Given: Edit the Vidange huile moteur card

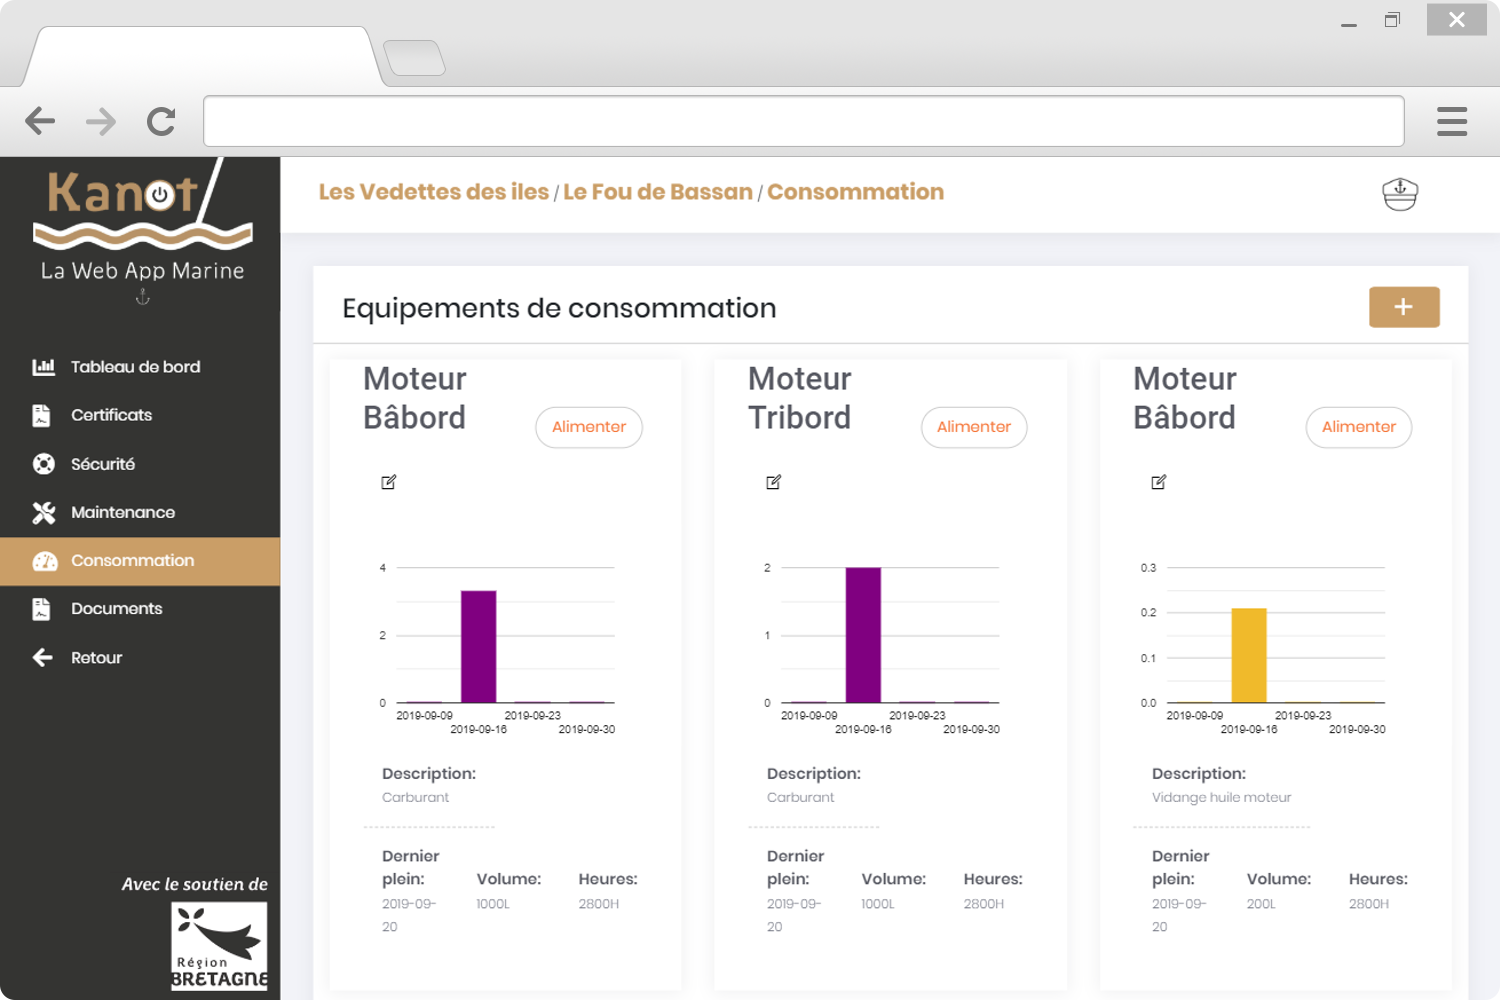Looking at the screenshot, I should coord(1159,482).
